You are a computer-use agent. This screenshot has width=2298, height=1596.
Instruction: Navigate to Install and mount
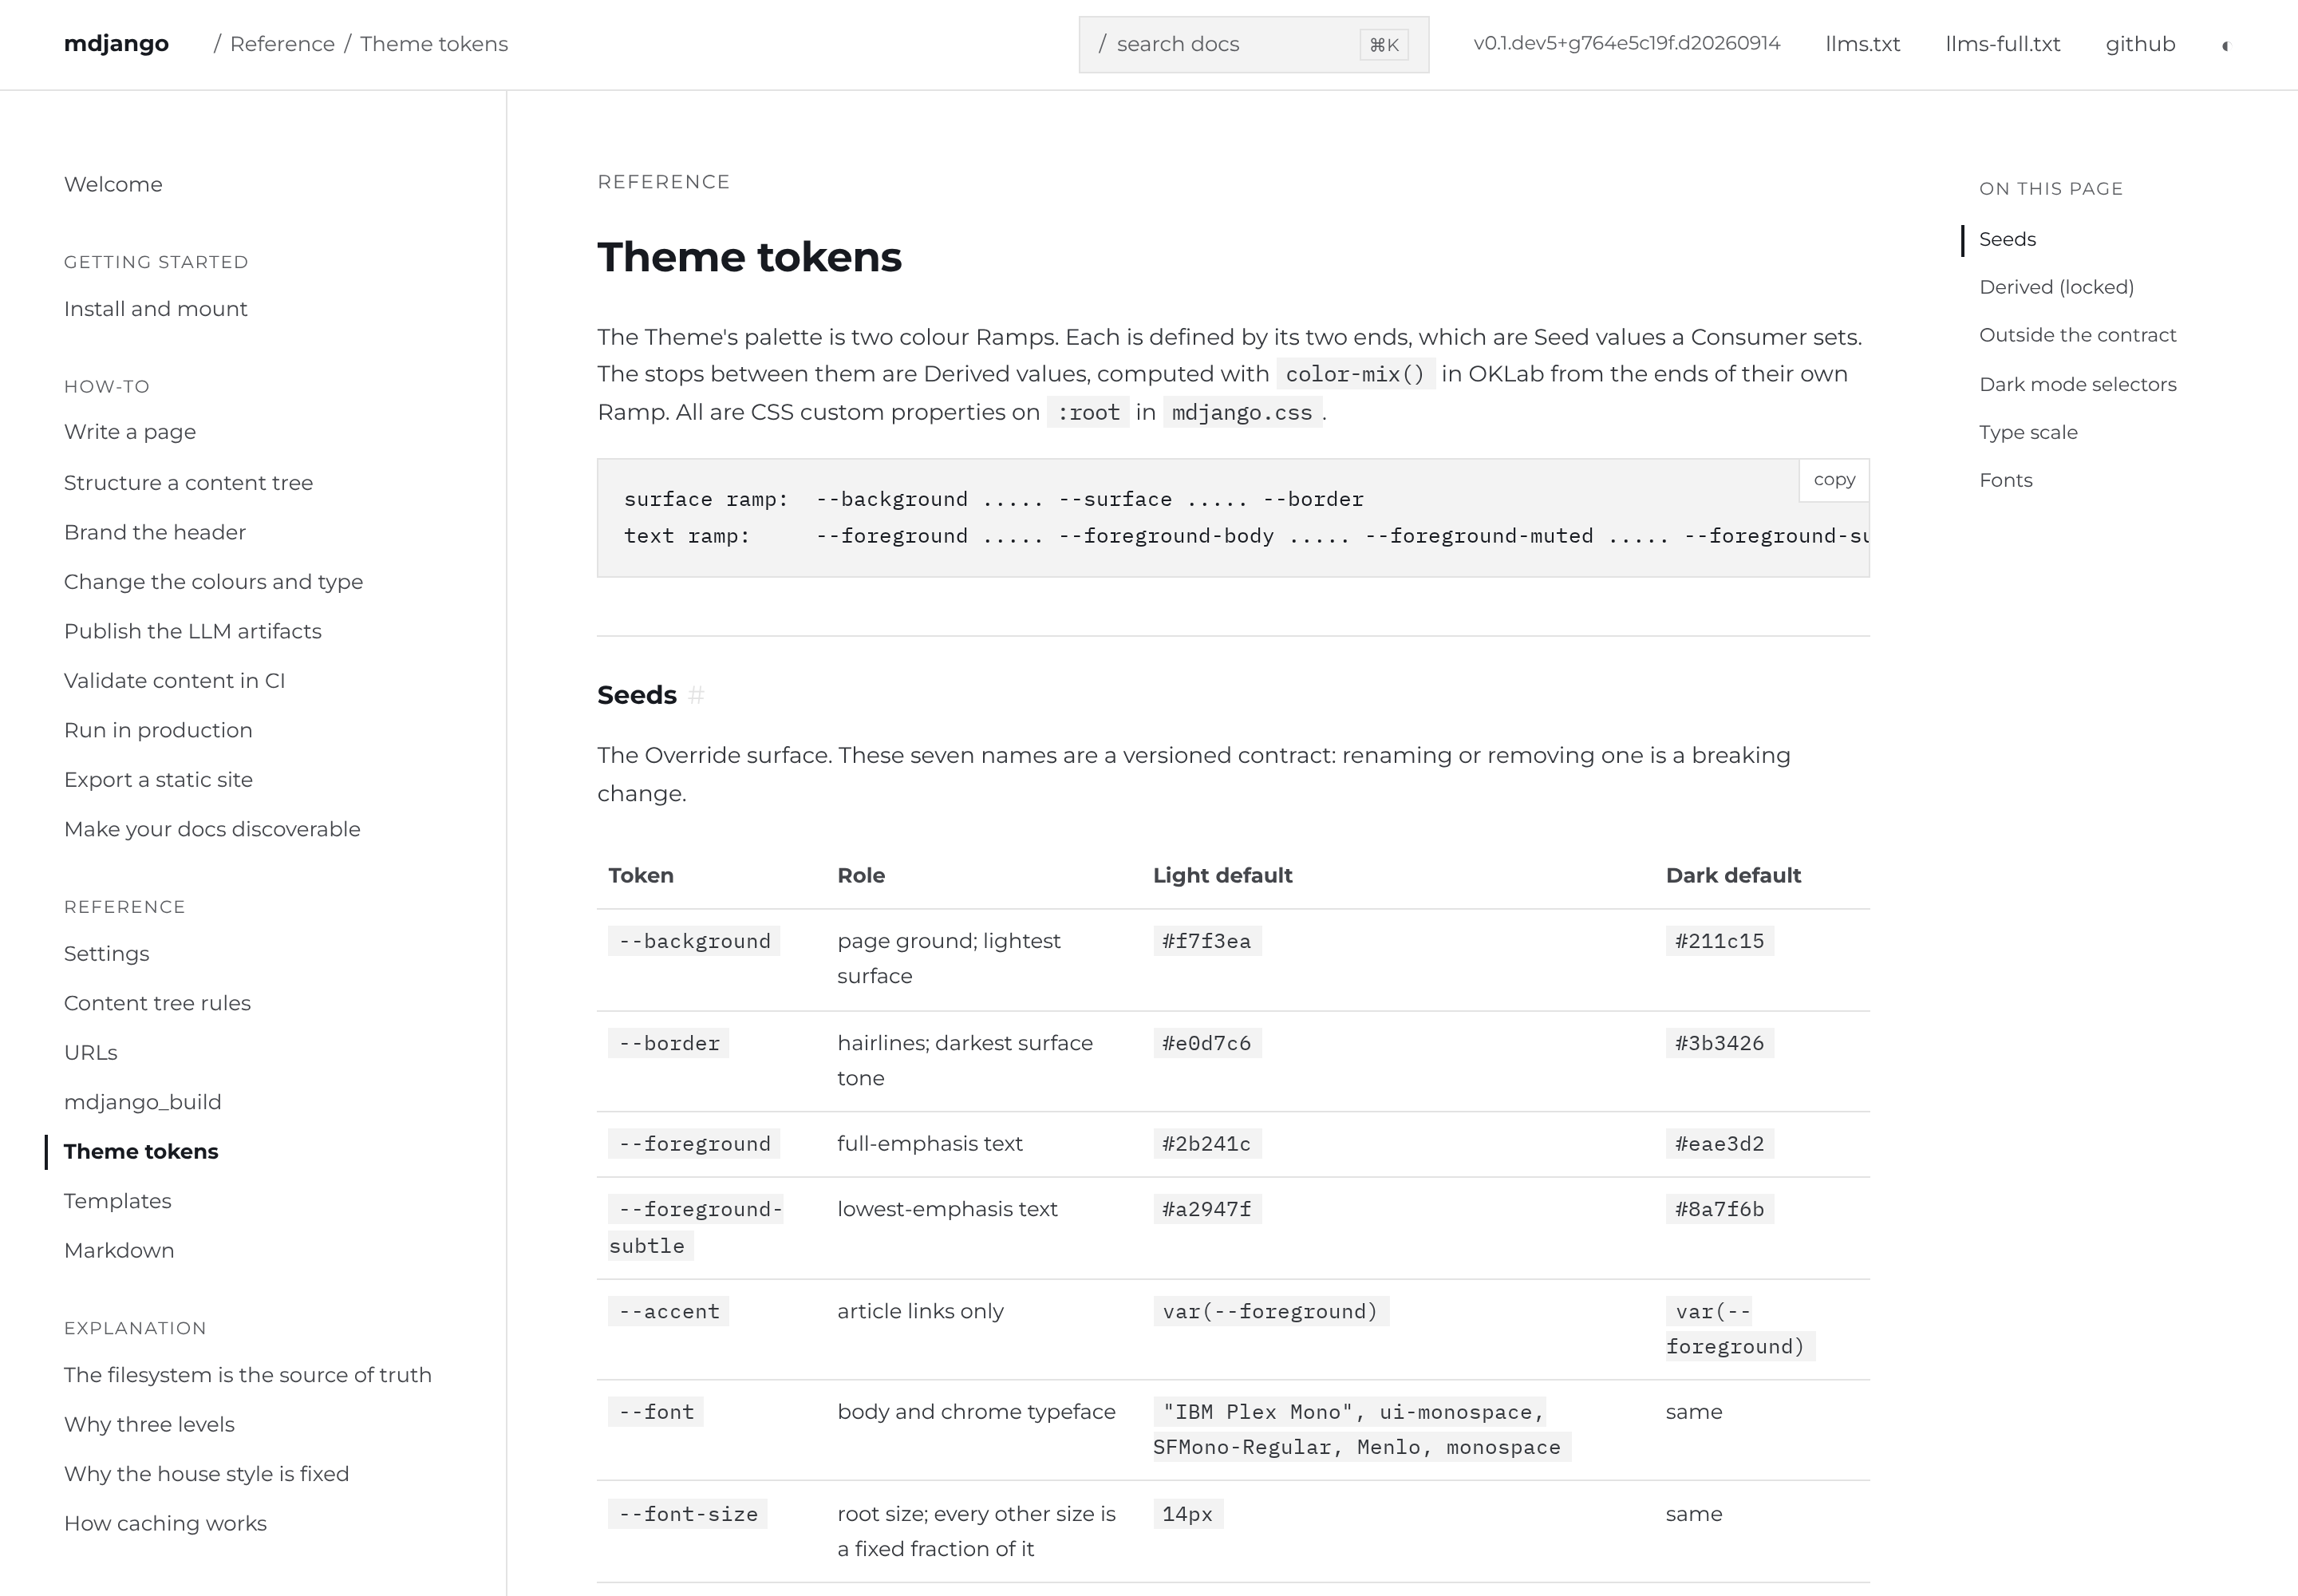point(156,309)
